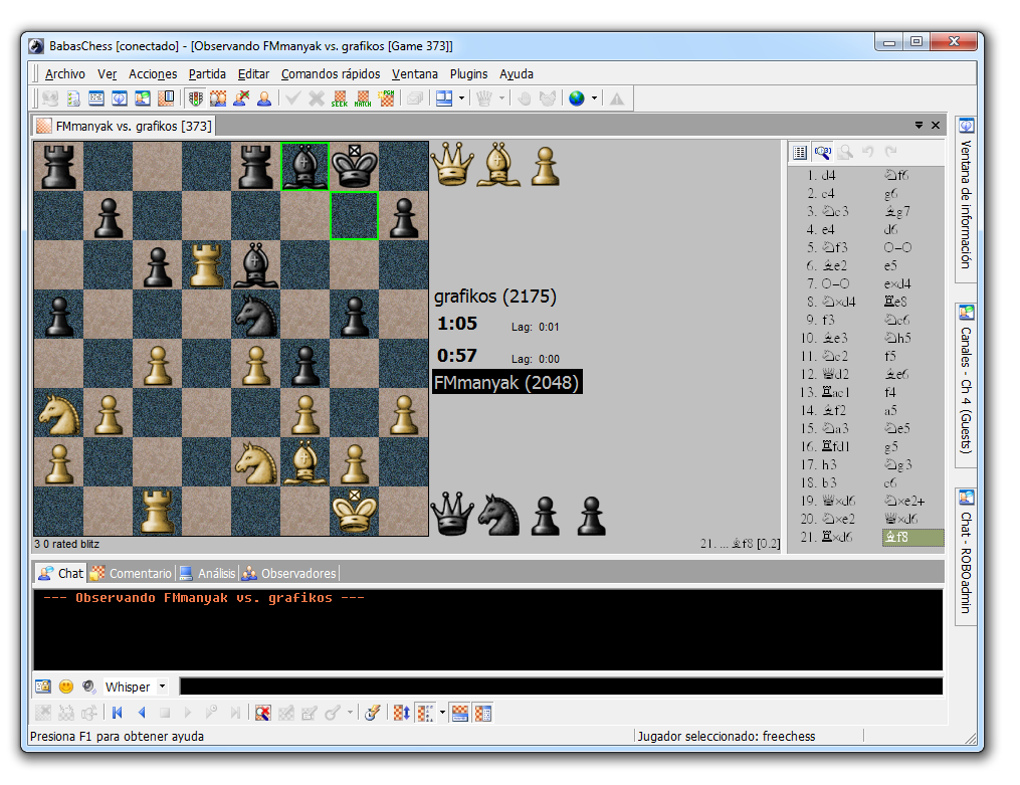Click the globe icon in the top toolbar
Viewport: 1020px width, 785px height.
[576, 99]
